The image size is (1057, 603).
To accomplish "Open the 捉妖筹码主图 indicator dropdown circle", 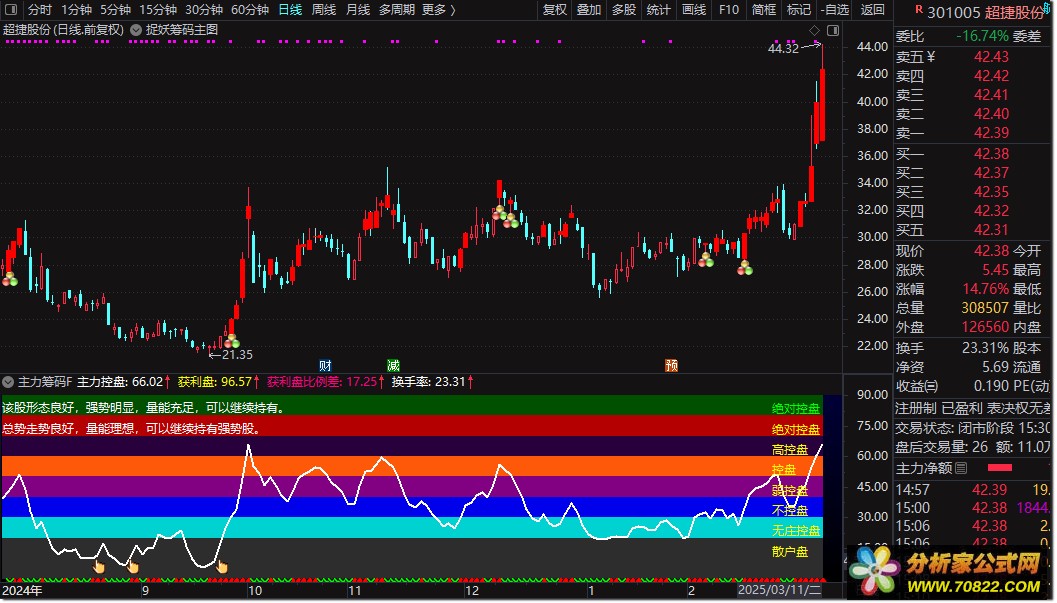I will [135, 30].
